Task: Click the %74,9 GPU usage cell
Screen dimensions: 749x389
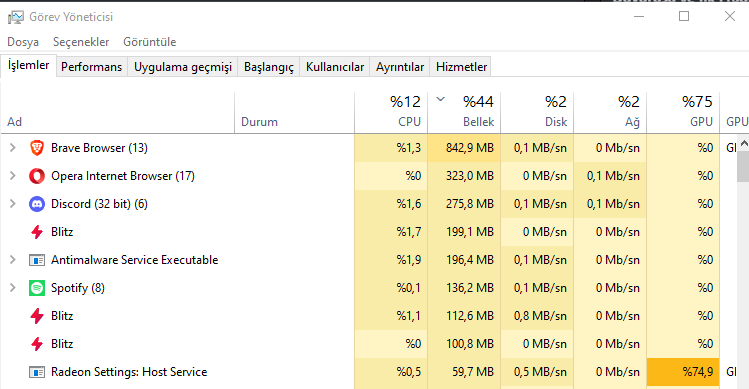Action: coord(683,372)
